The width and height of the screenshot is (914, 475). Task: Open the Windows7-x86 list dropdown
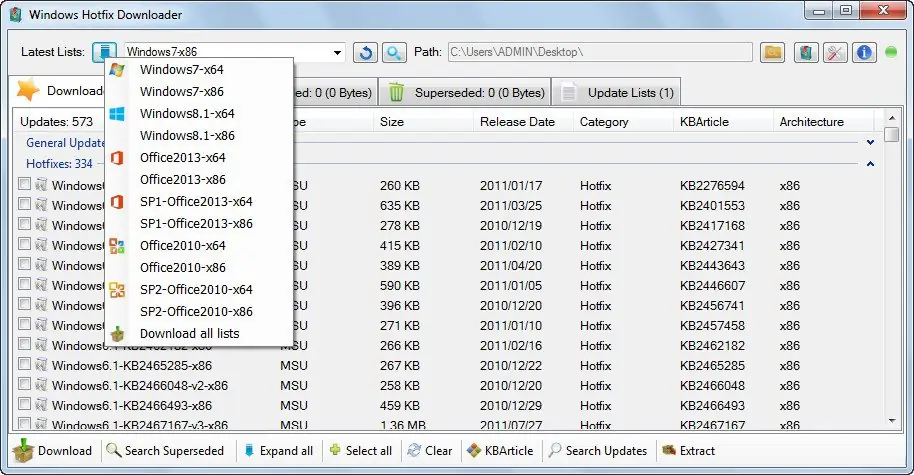tap(337, 52)
